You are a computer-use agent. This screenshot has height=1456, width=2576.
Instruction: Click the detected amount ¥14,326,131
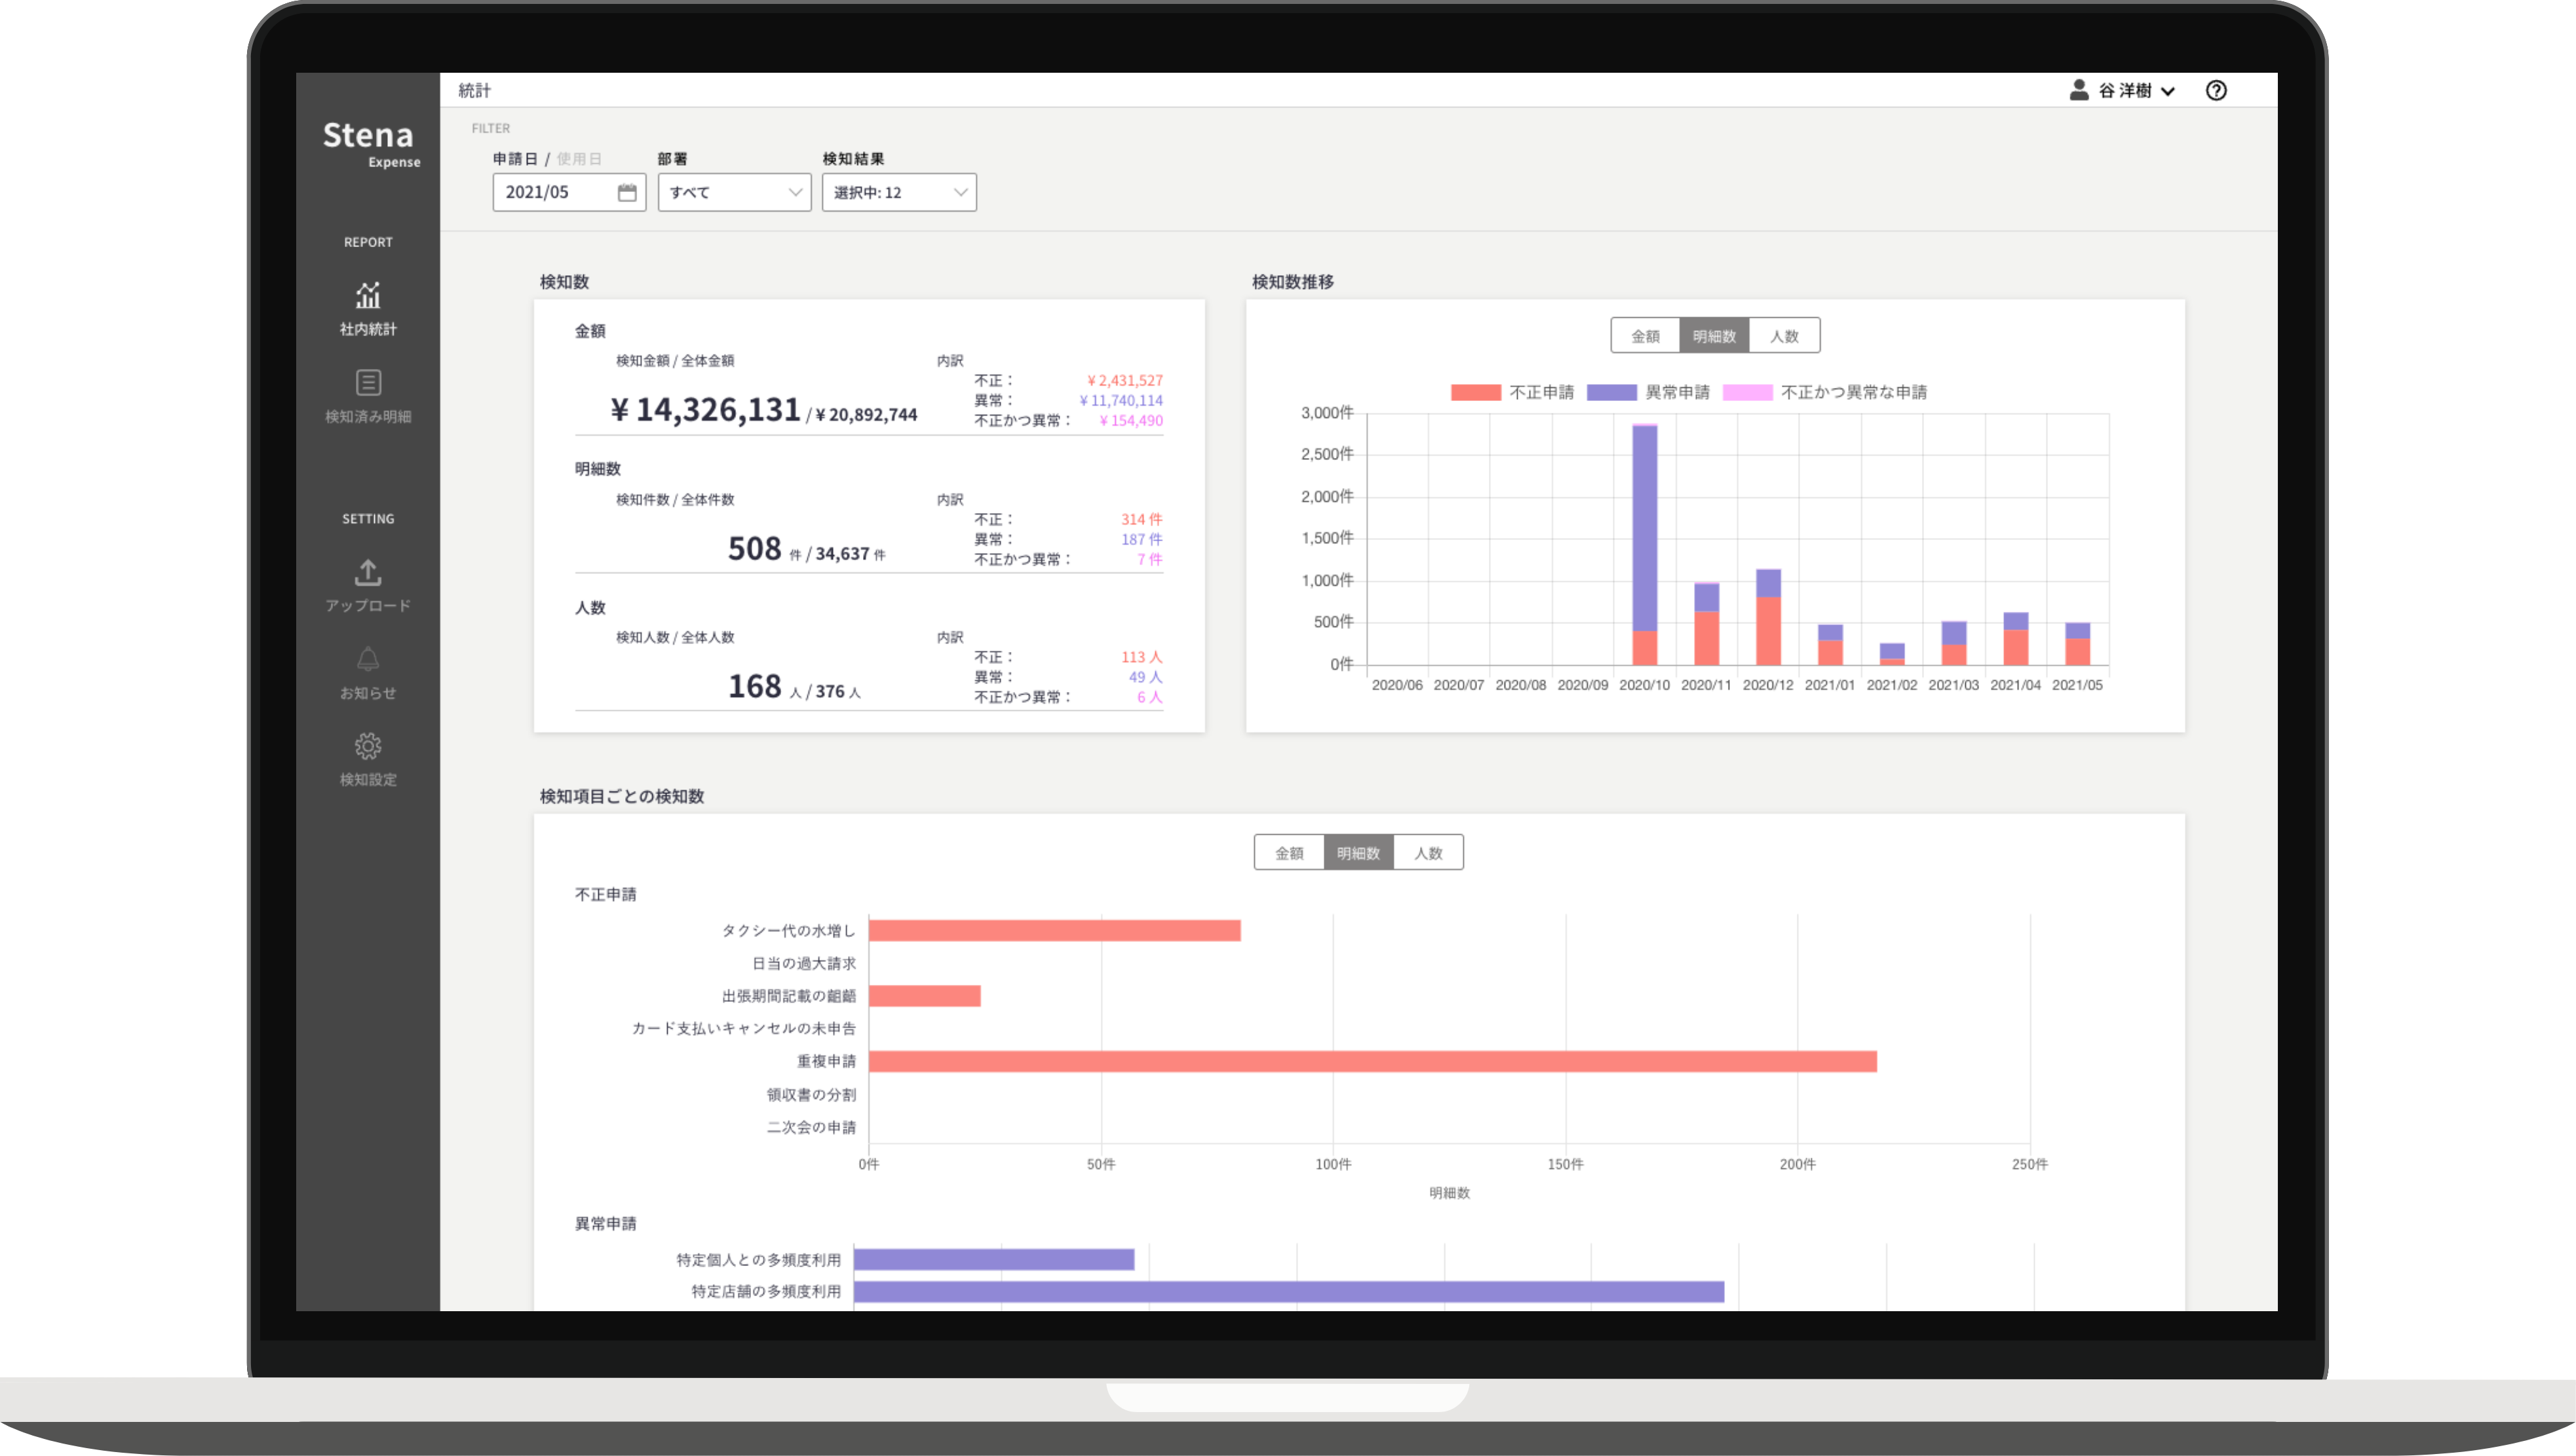pos(705,410)
